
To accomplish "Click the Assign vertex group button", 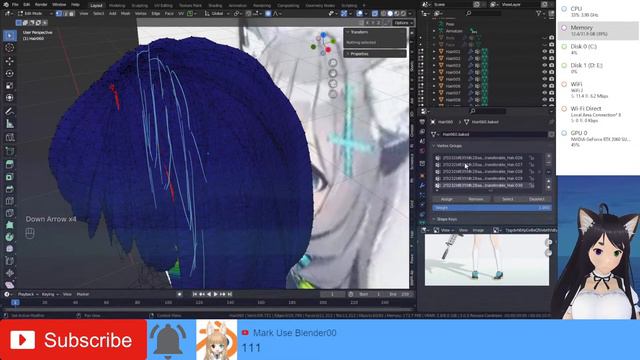I will click(447, 199).
